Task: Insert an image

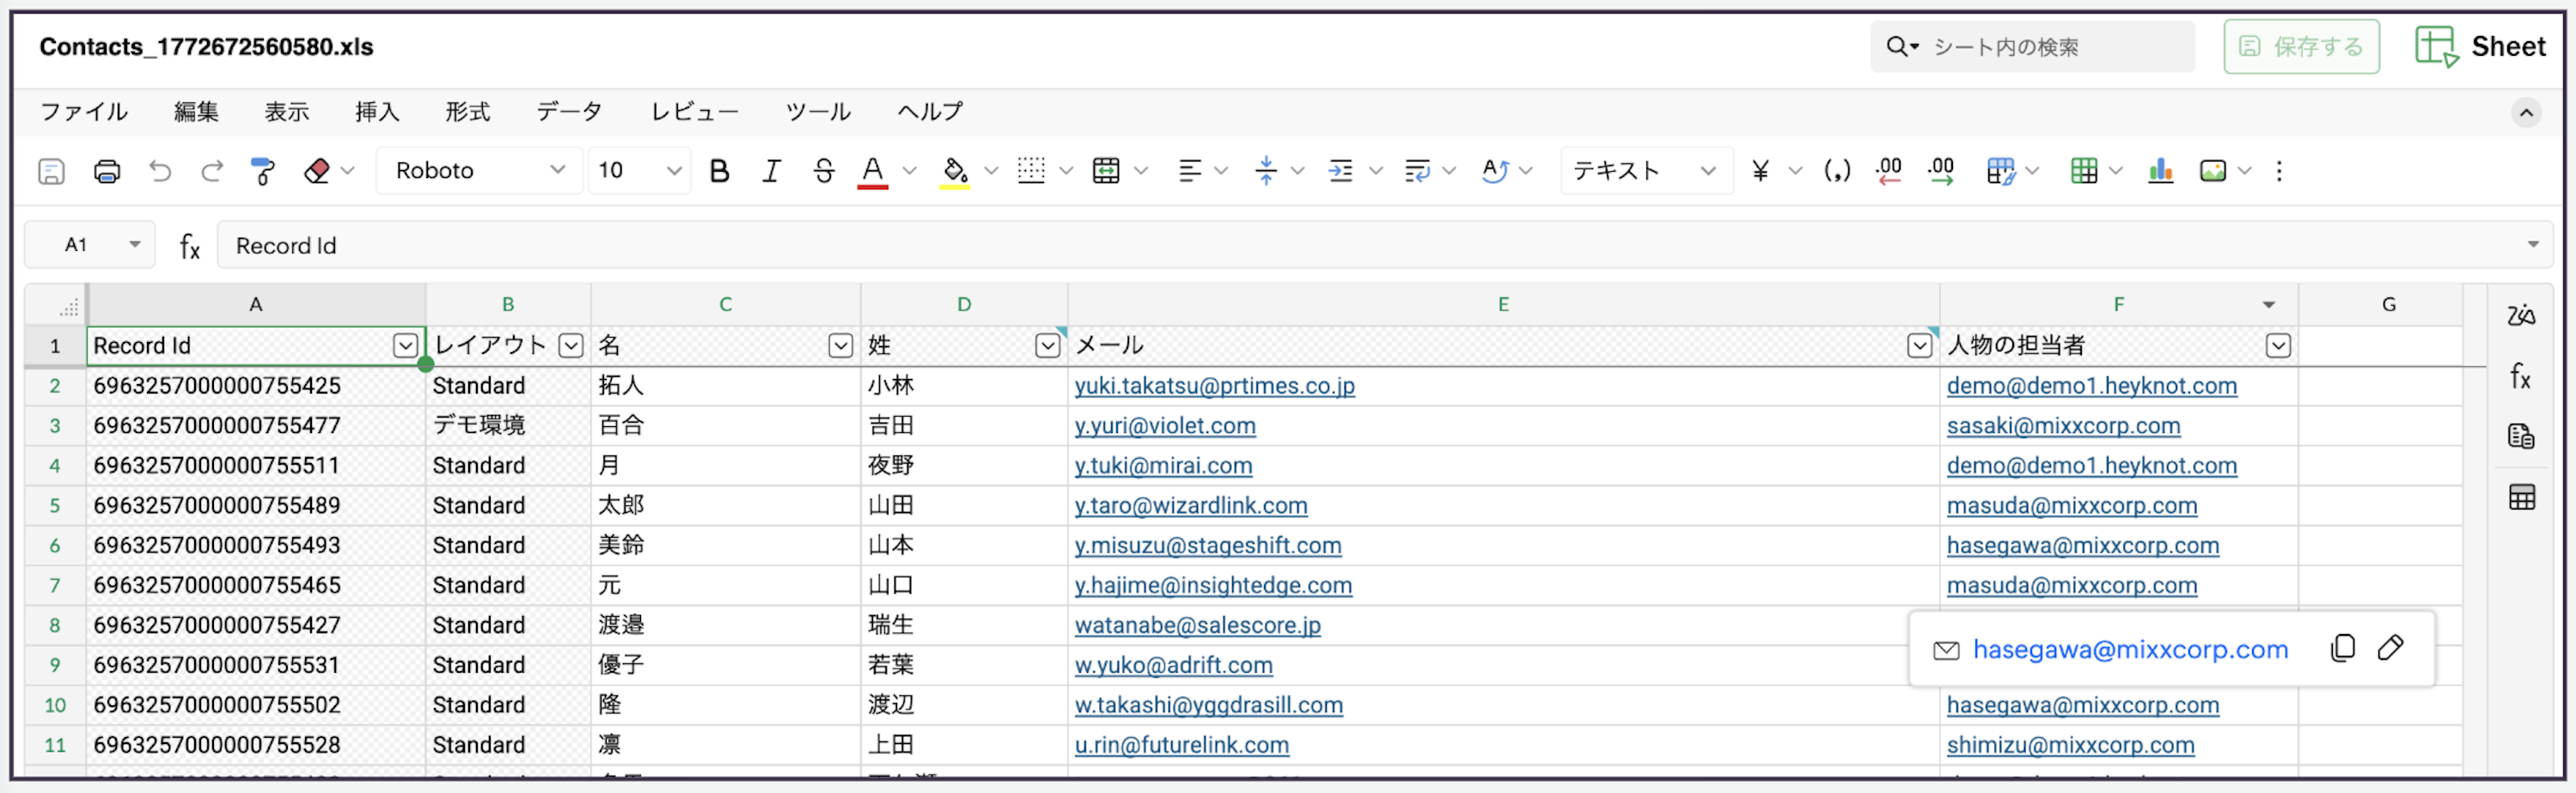Action: tap(2213, 171)
